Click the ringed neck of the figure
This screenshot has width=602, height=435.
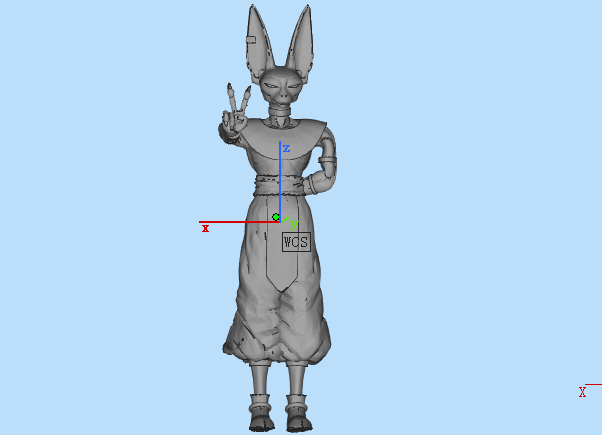[281, 113]
